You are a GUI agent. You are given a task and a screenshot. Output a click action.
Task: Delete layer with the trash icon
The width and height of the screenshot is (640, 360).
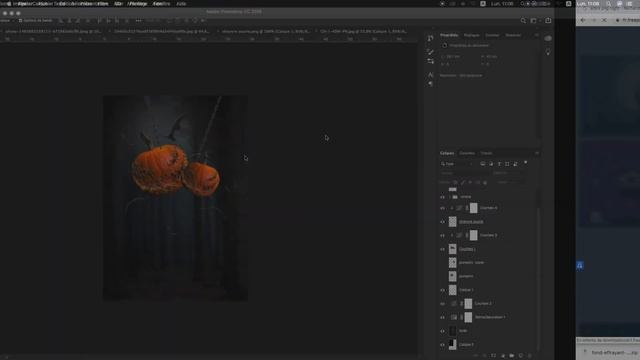[530, 356]
